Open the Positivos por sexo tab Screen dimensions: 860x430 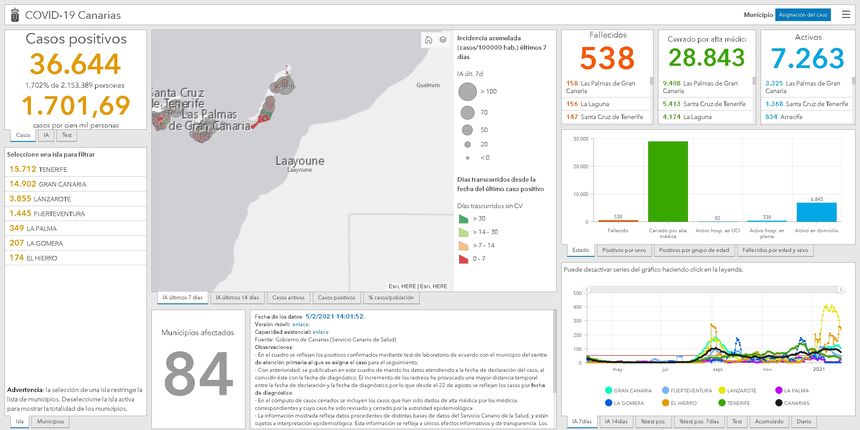625,250
